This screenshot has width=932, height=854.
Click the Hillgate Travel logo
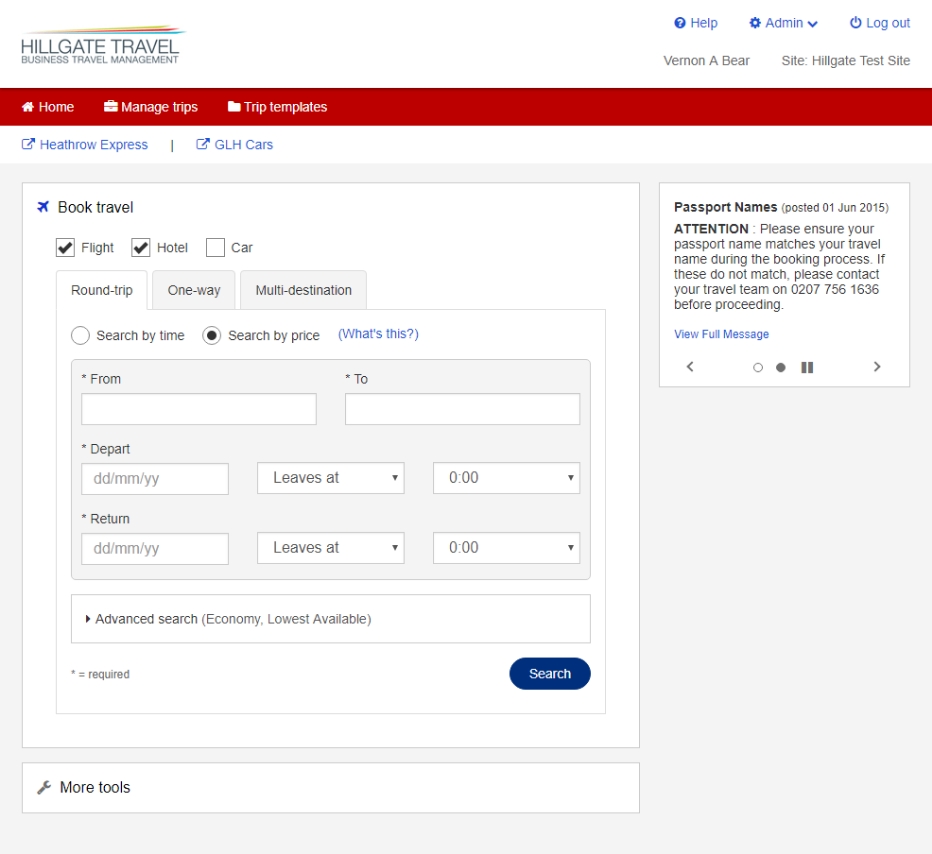(102, 46)
